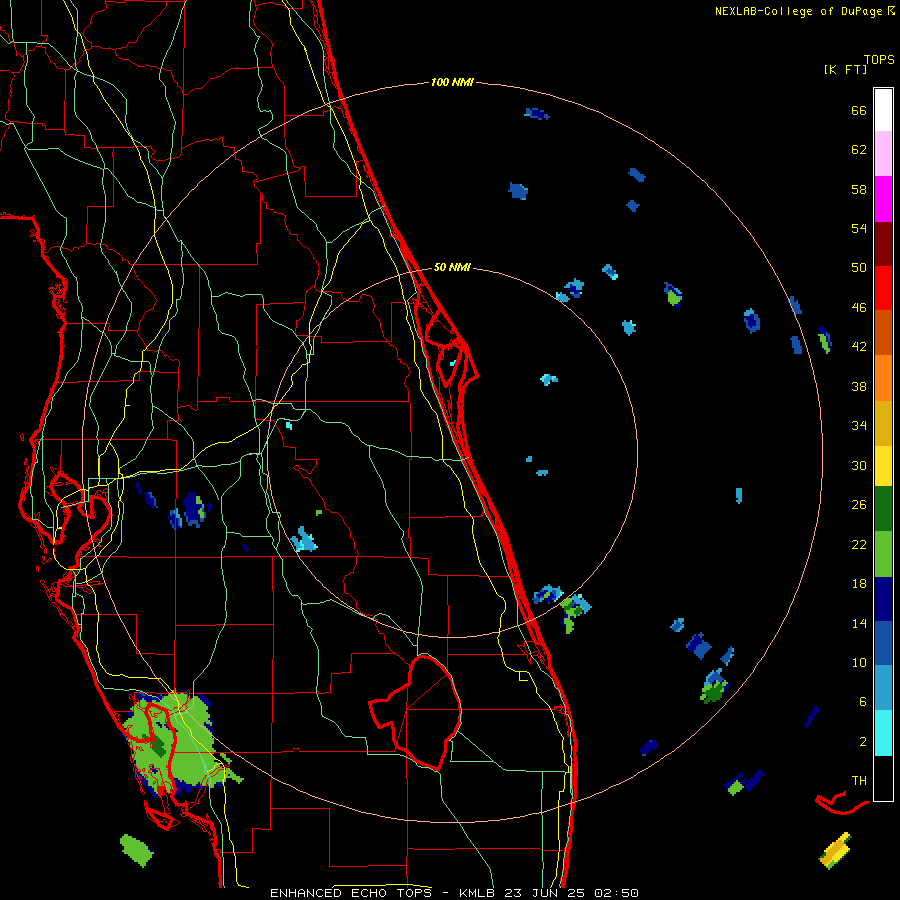Pick the dark green legend swatch

[x=883, y=509]
